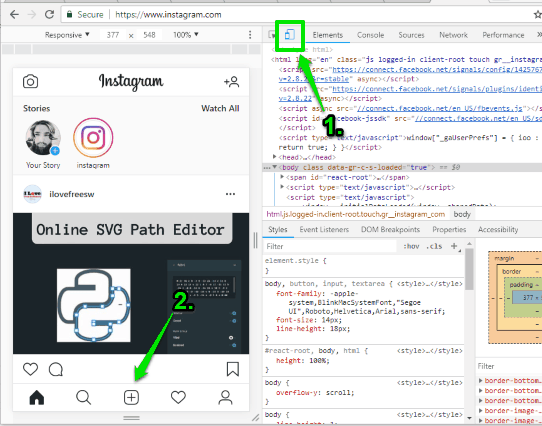This screenshot has width=542, height=426.
Task: Select the DOM Breakpoints tab
Action: coord(390,230)
